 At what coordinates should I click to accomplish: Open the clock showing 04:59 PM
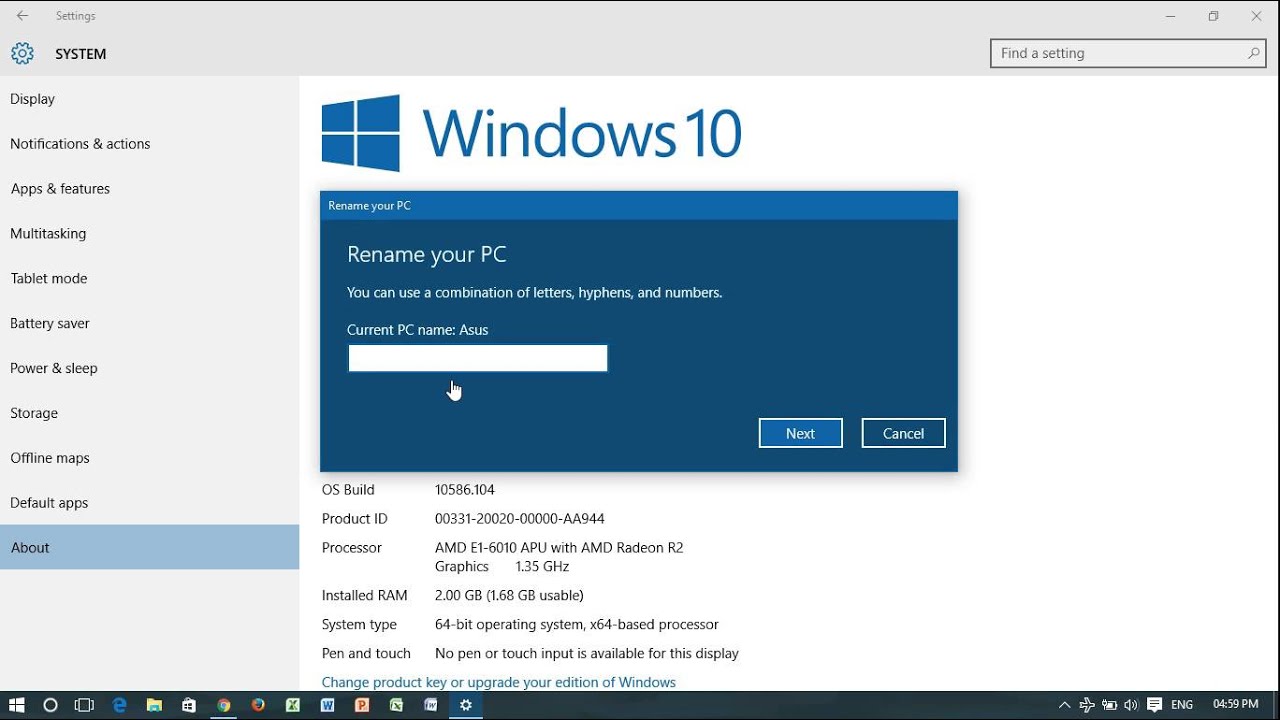pos(1235,704)
